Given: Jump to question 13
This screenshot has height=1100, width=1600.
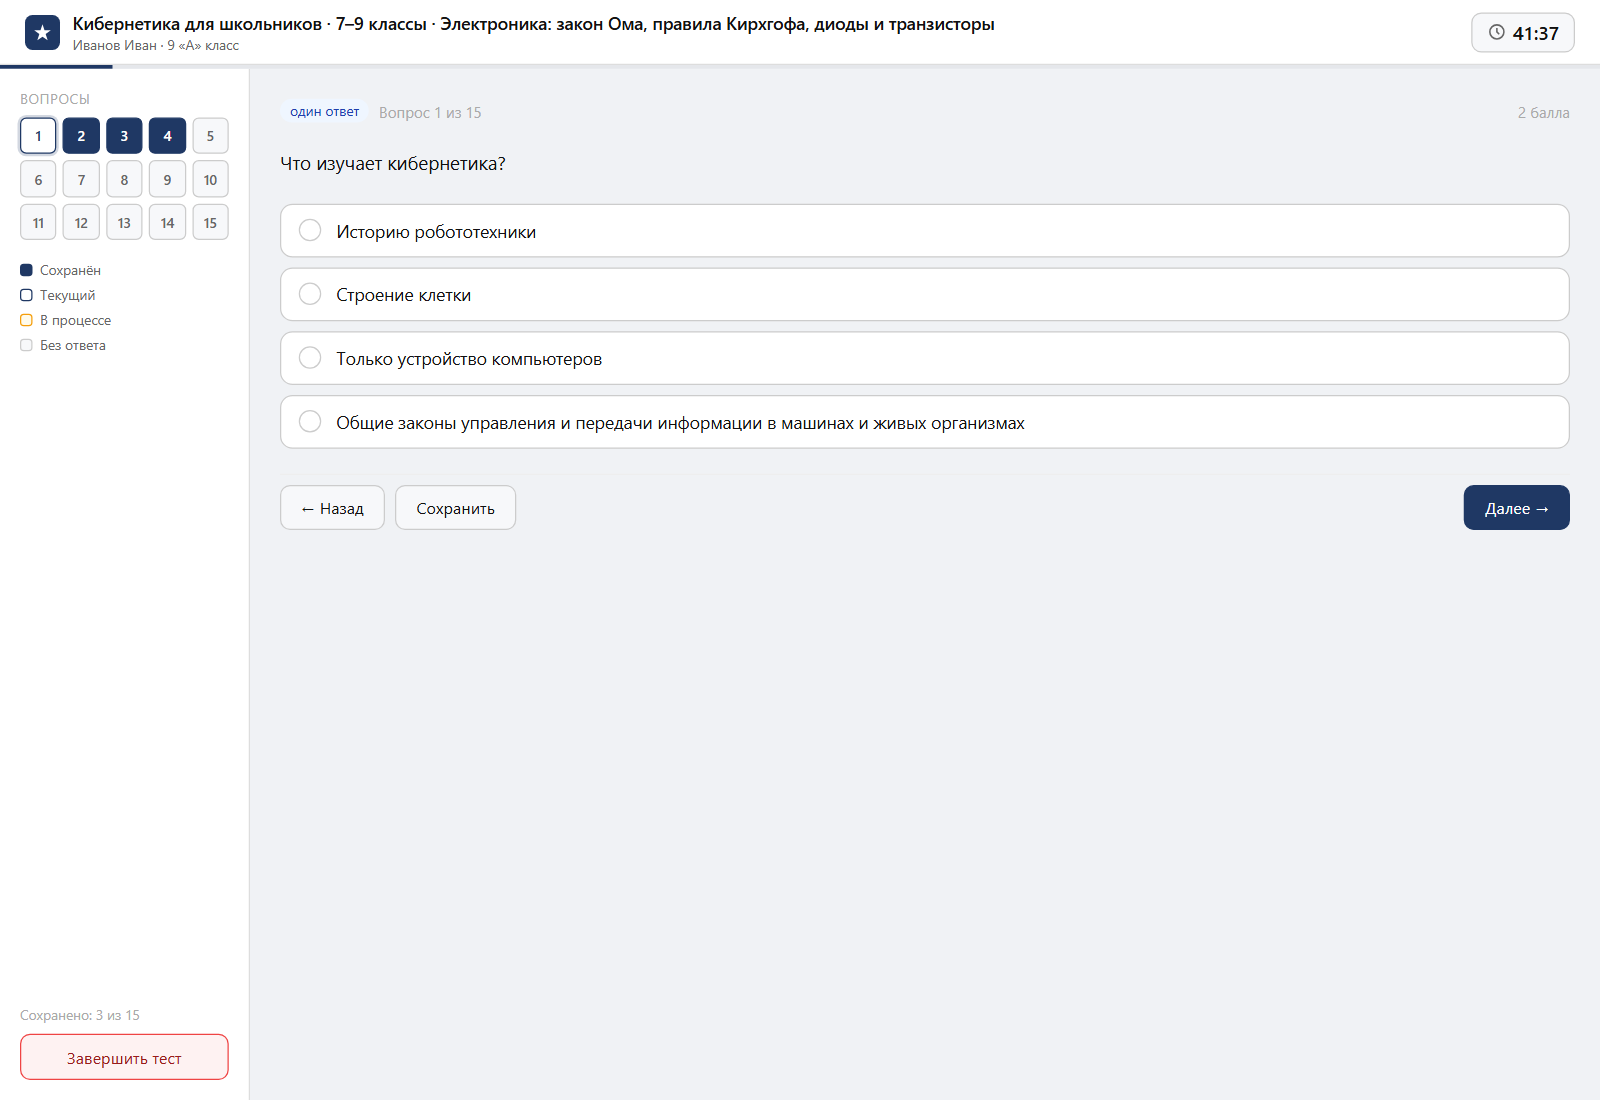Looking at the screenshot, I should [x=124, y=223].
